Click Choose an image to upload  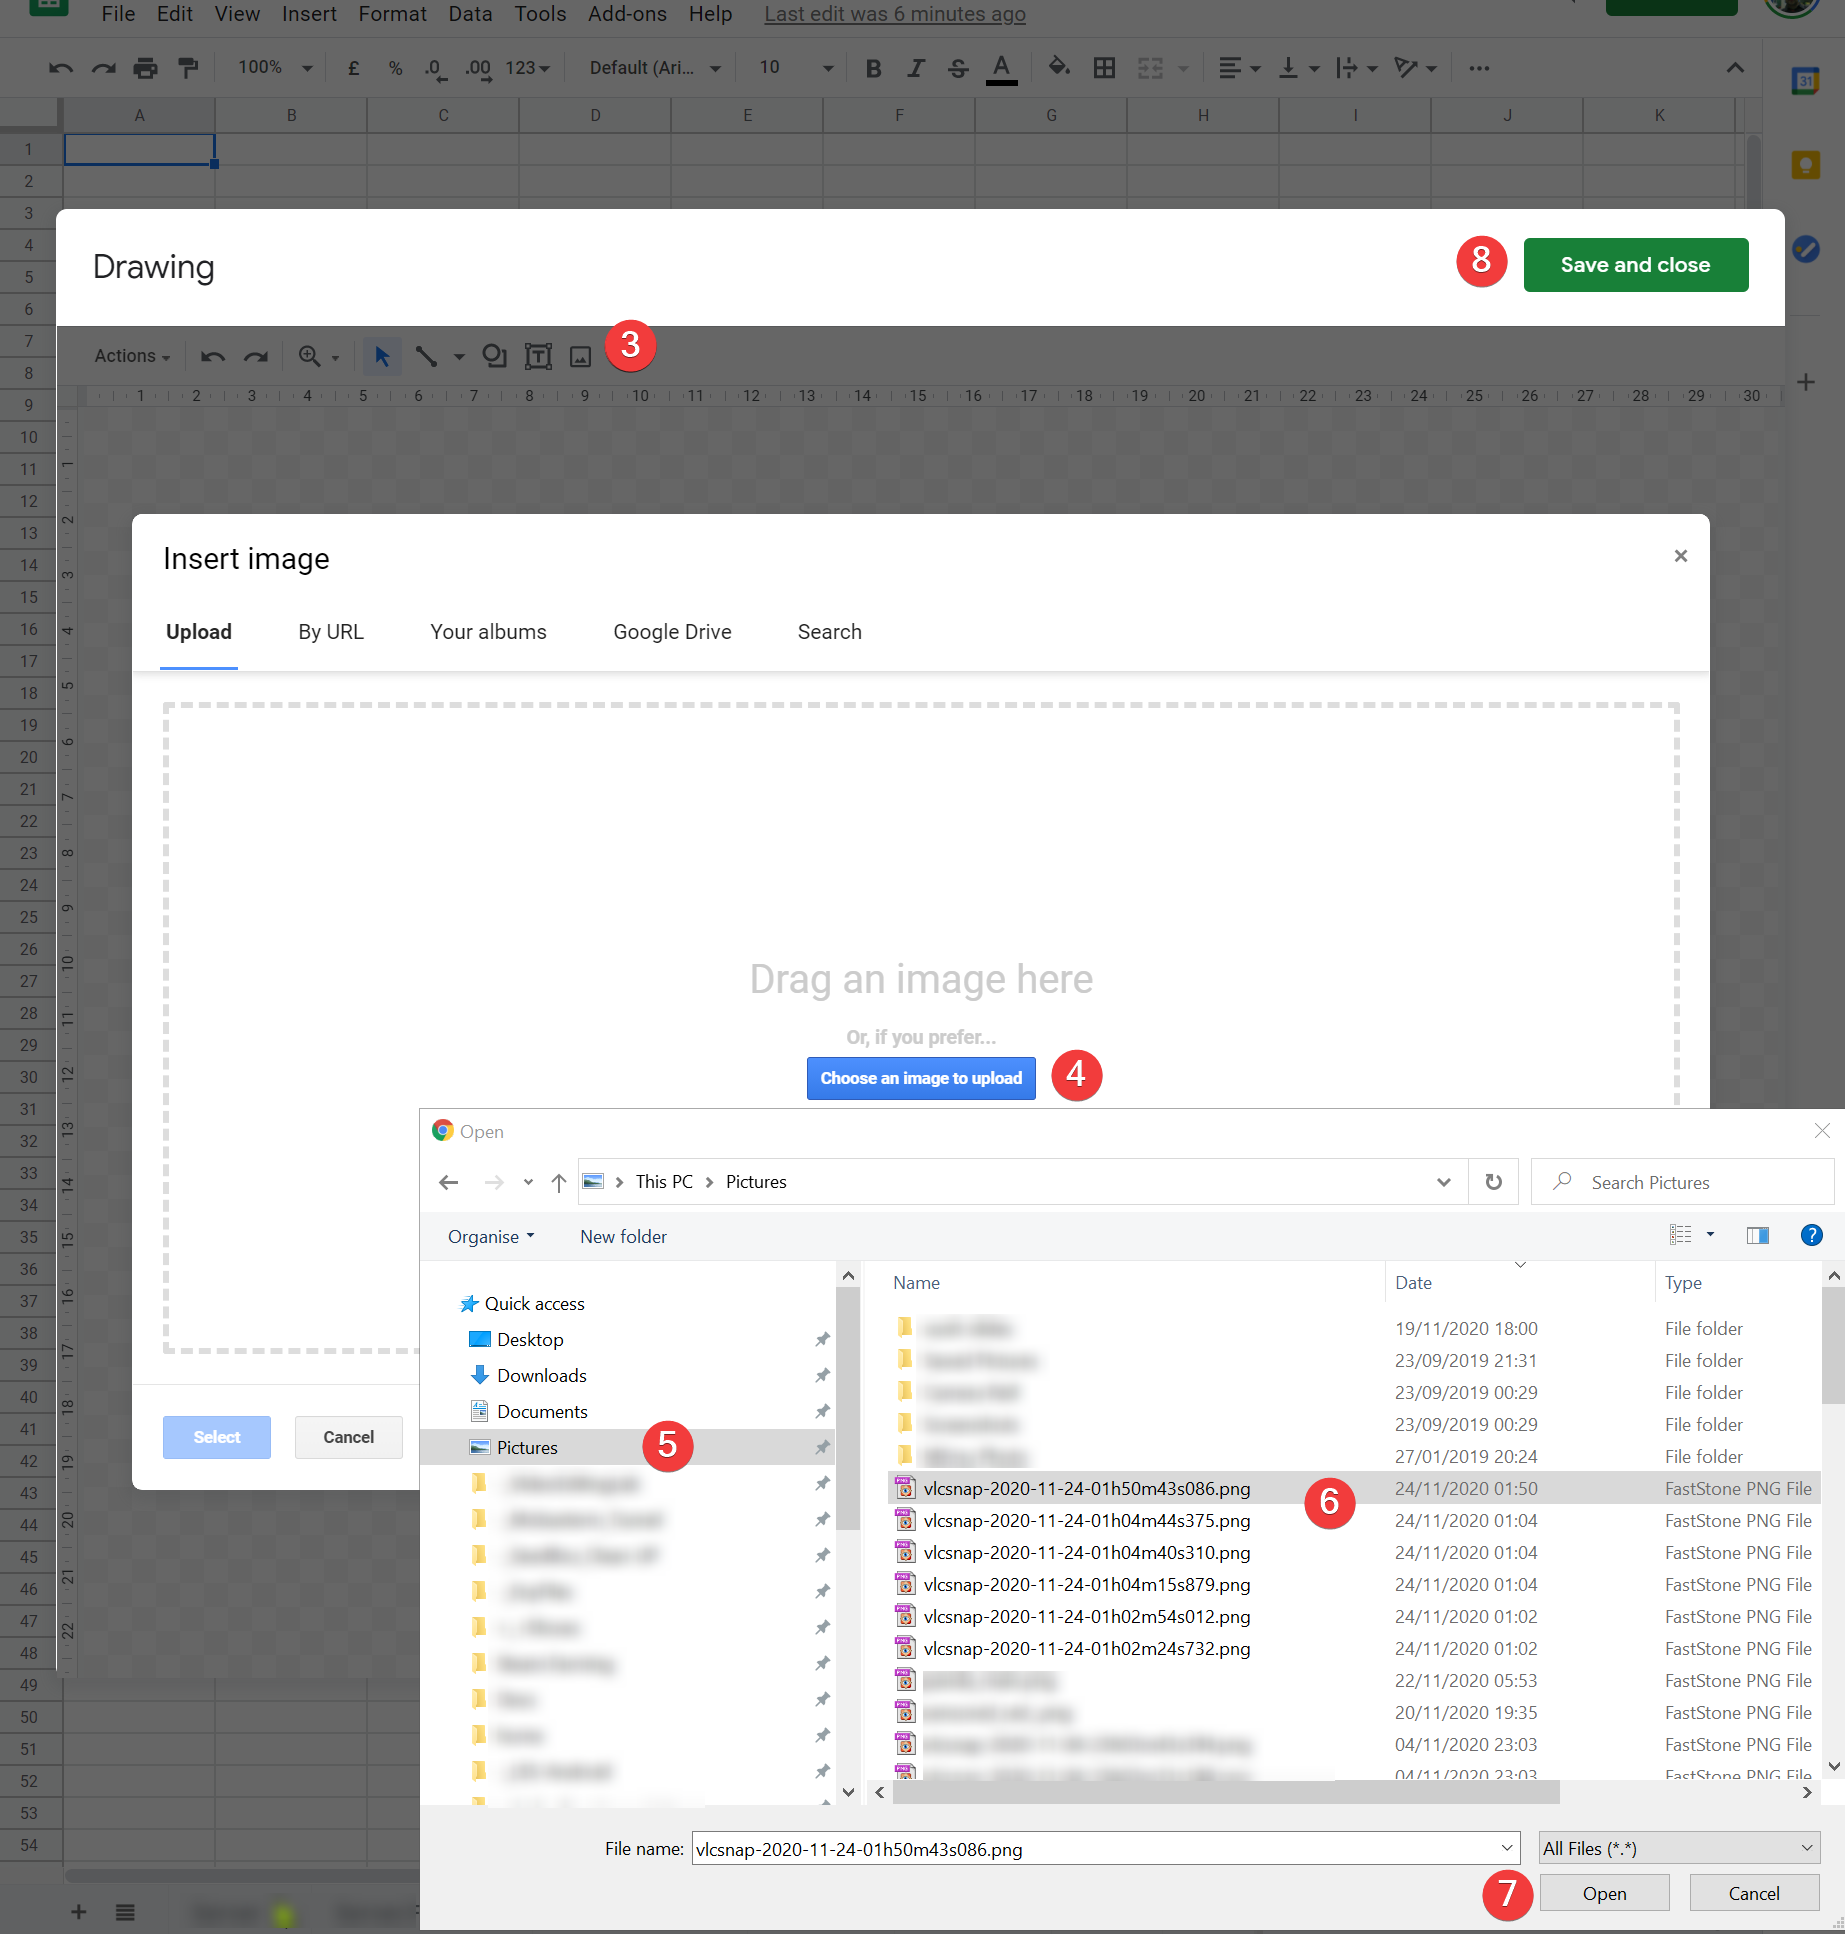(x=921, y=1078)
